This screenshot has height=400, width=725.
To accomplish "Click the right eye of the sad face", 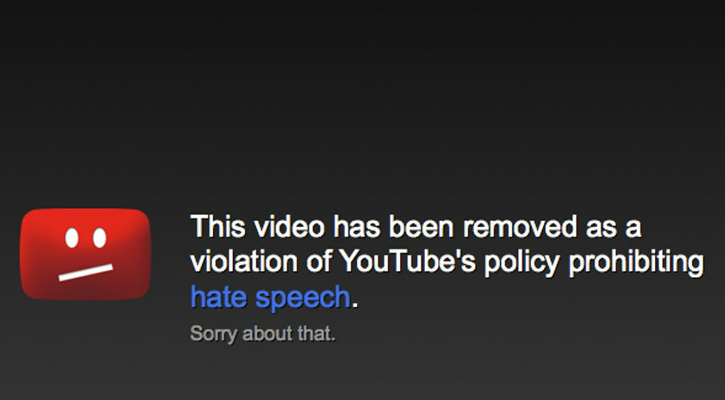I will pos(99,238).
